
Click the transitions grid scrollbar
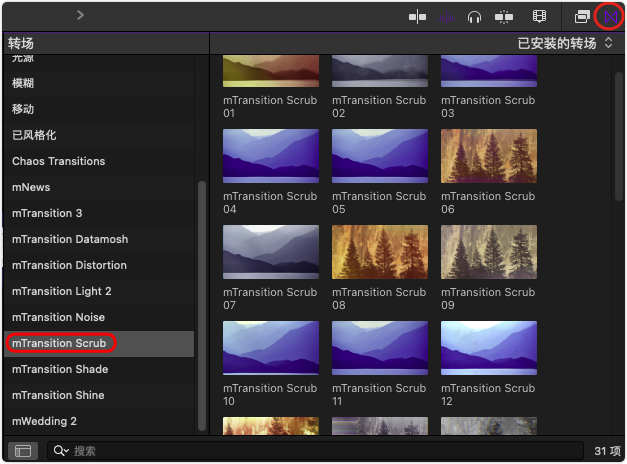(x=619, y=136)
